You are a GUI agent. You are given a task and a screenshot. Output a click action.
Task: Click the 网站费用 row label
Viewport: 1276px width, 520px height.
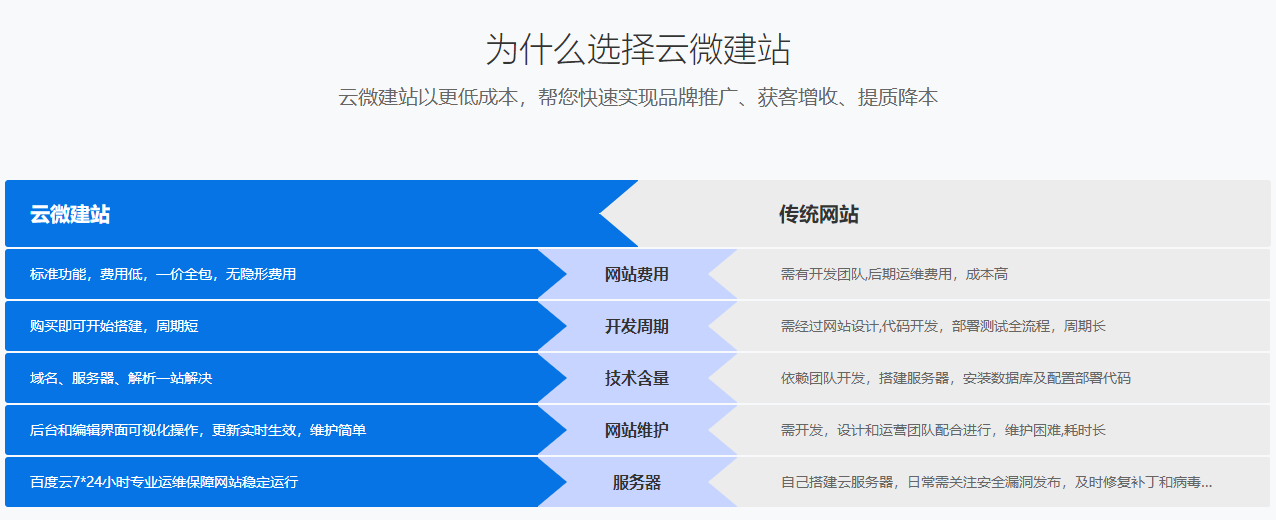click(637, 274)
